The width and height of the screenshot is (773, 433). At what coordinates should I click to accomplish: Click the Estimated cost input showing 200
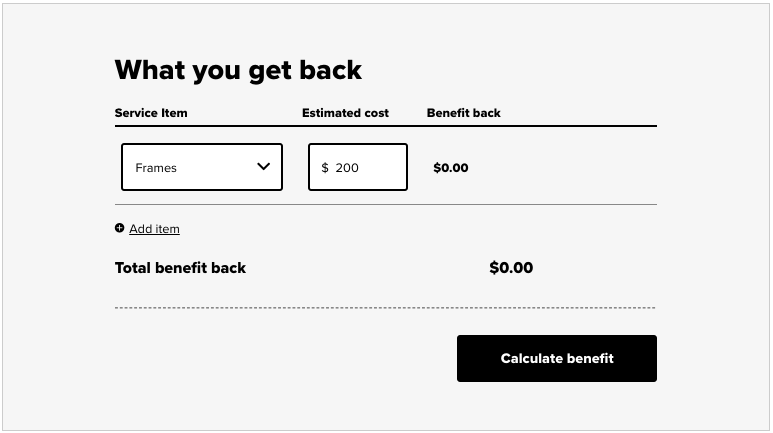coord(358,167)
